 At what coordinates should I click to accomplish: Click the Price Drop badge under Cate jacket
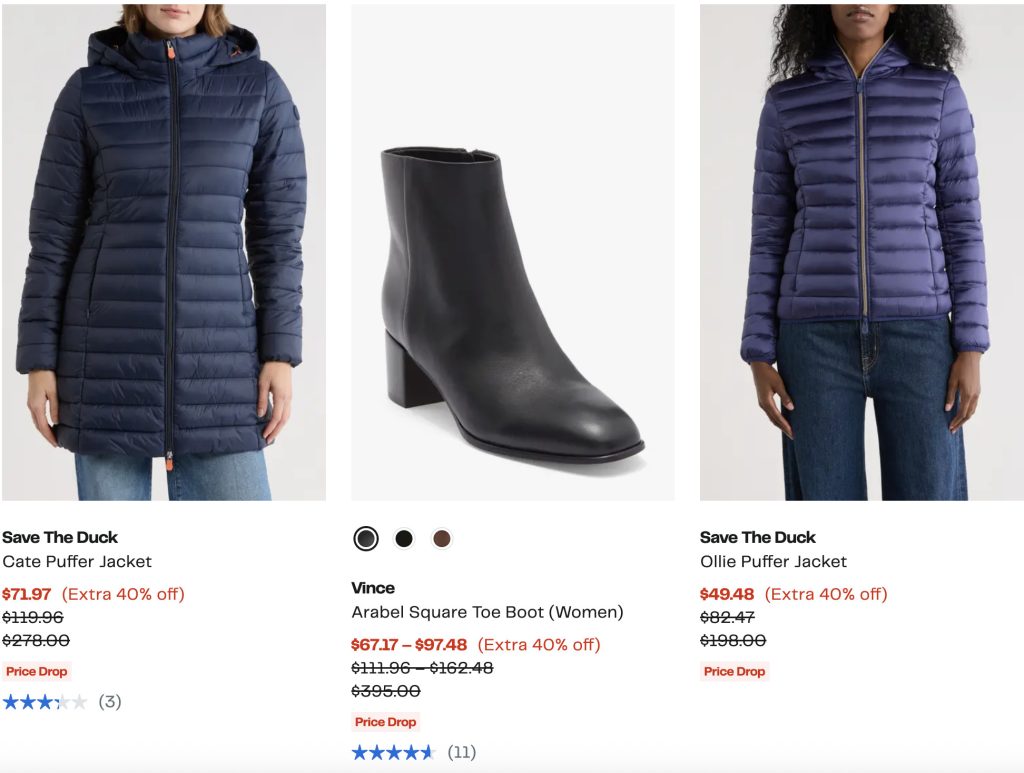pos(37,671)
